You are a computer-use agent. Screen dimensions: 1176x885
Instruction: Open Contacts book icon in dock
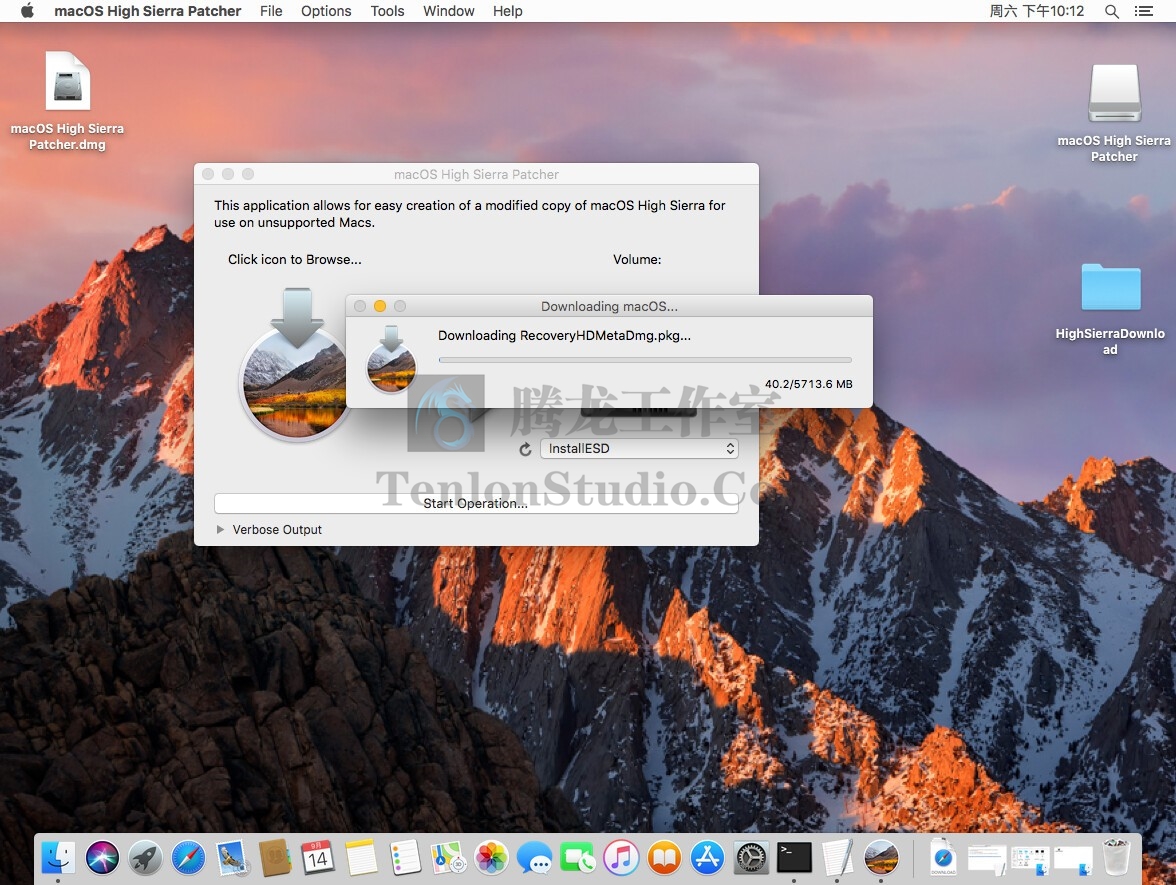pos(274,857)
